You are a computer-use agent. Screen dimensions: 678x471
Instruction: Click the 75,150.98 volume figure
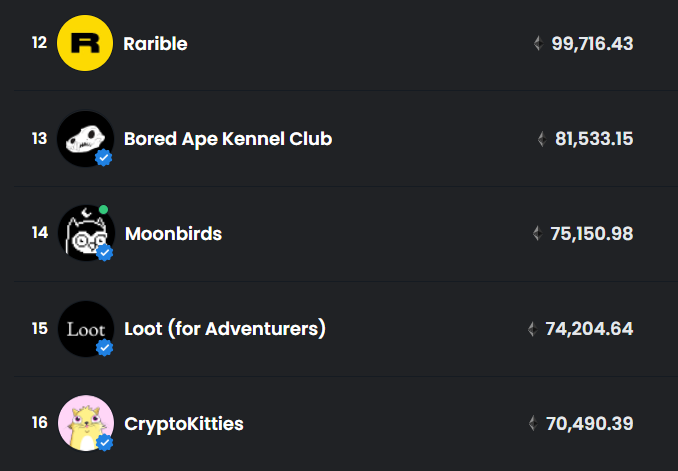click(x=591, y=234)
